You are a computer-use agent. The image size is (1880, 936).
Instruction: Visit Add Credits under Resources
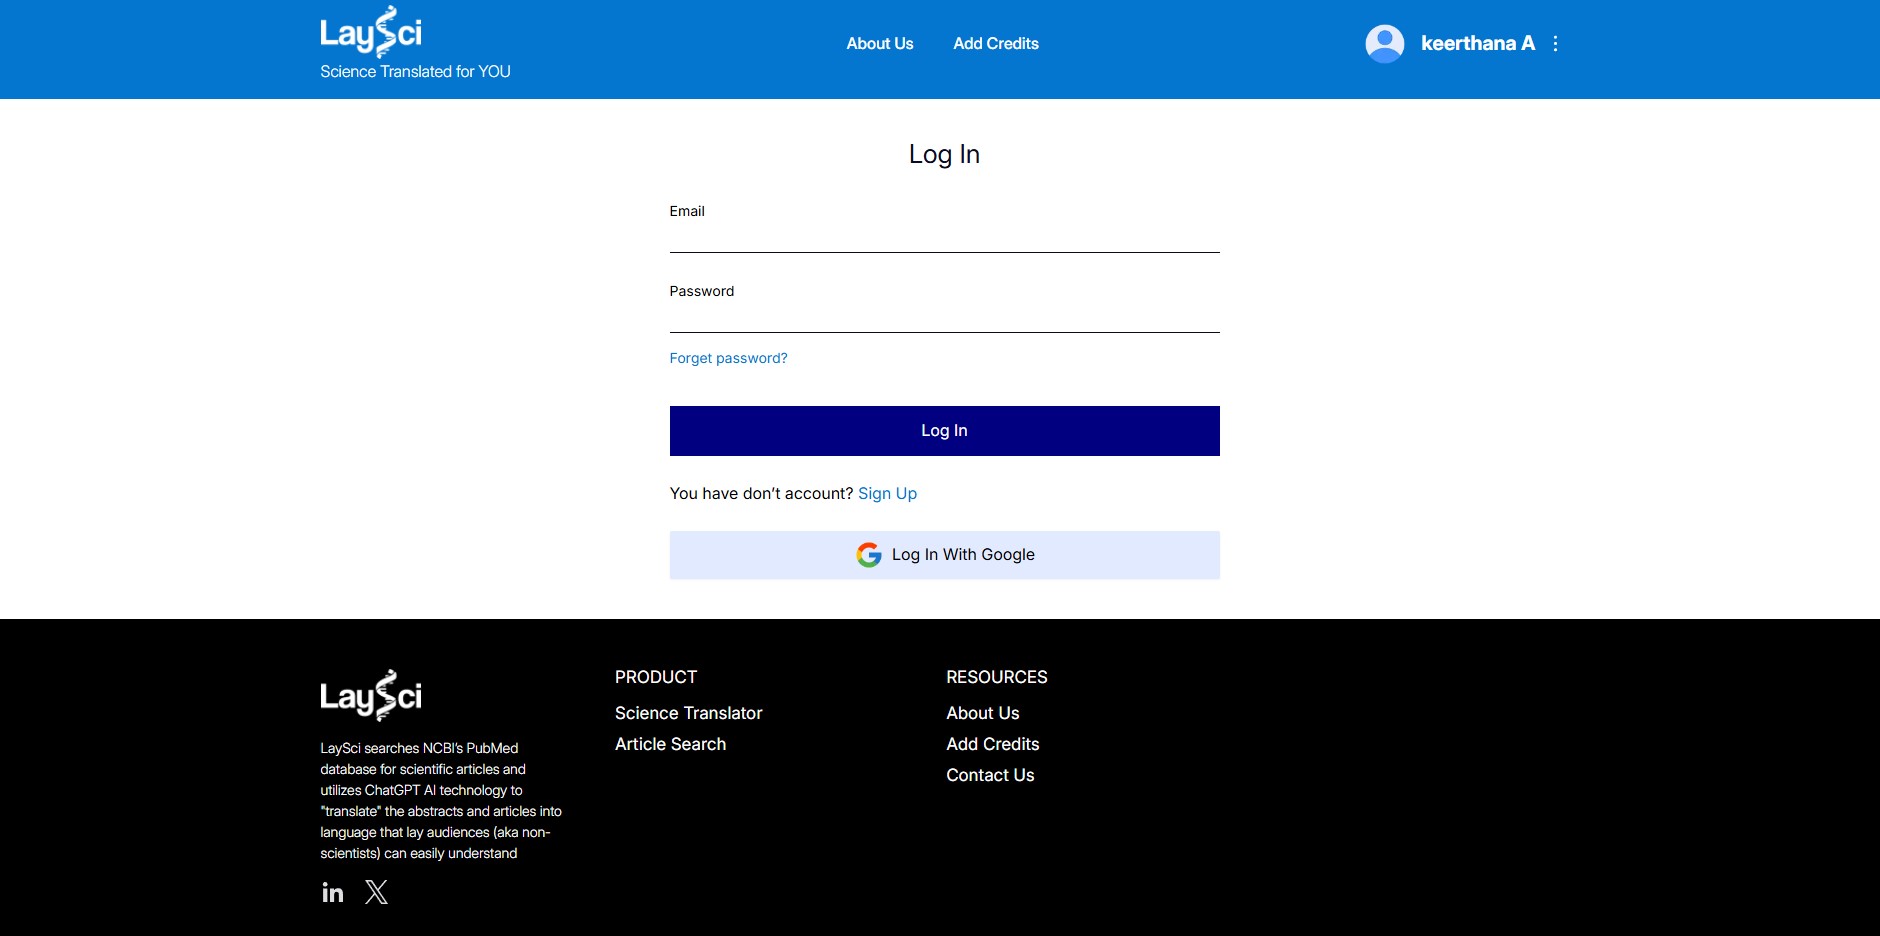(993, 744)
